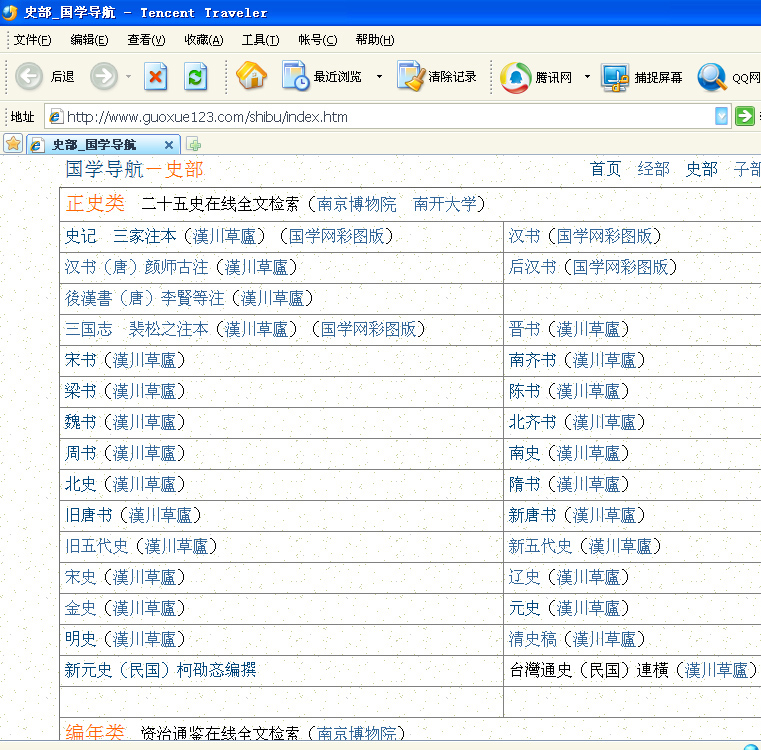Go to the Home page house icon
Screen dimensions: 761x750
click(x=251, y=75)
